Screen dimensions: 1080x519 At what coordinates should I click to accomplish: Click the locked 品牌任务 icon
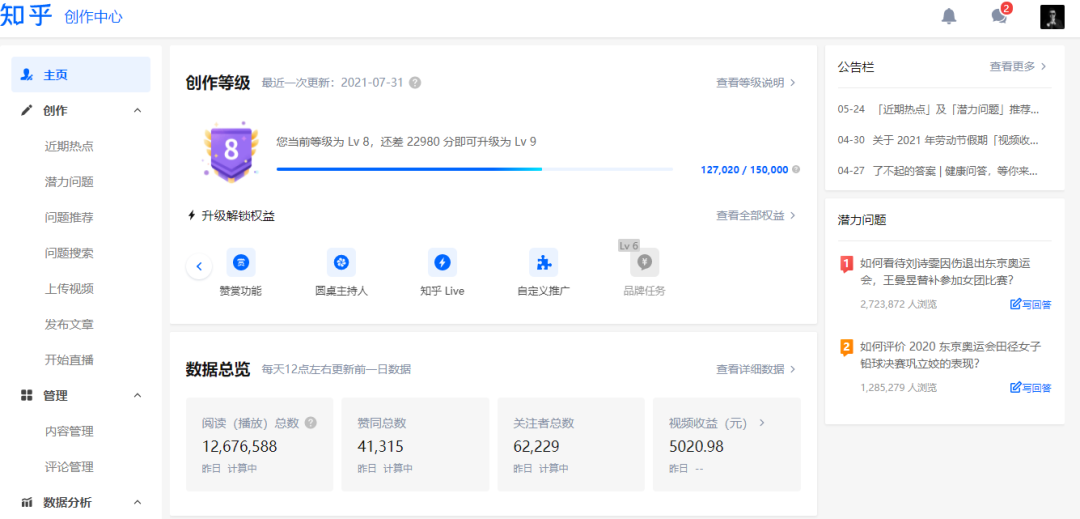coord(644,263)
